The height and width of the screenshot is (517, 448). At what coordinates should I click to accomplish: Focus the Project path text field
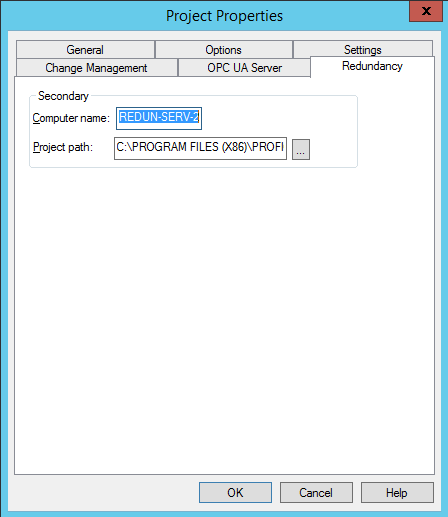pos(200,148)
